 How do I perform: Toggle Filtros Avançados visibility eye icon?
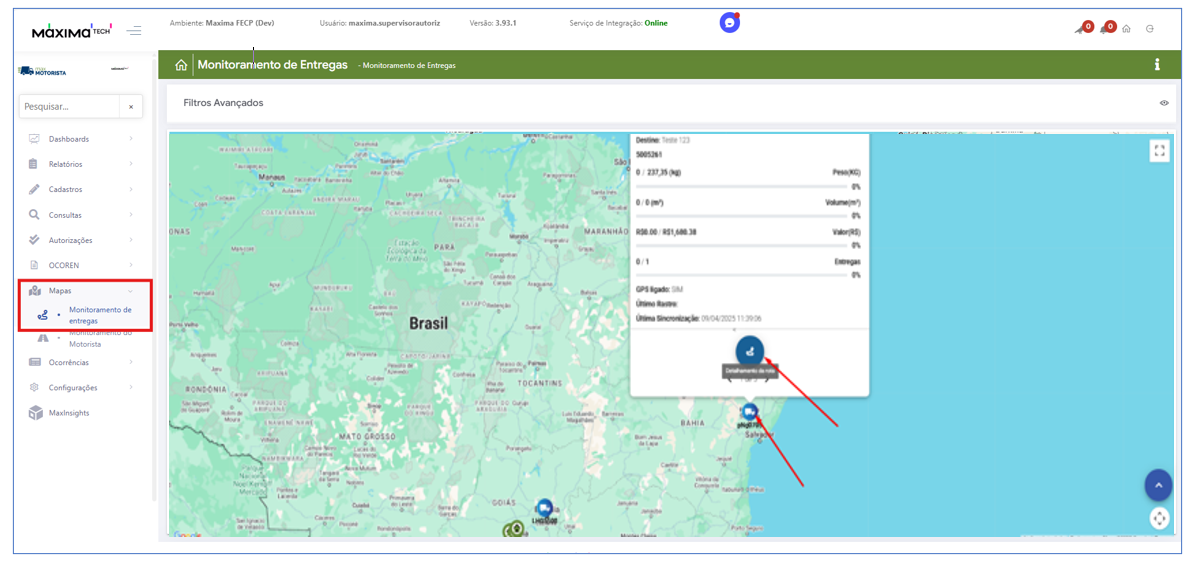pyautogui.click(x=1164, y=103)
